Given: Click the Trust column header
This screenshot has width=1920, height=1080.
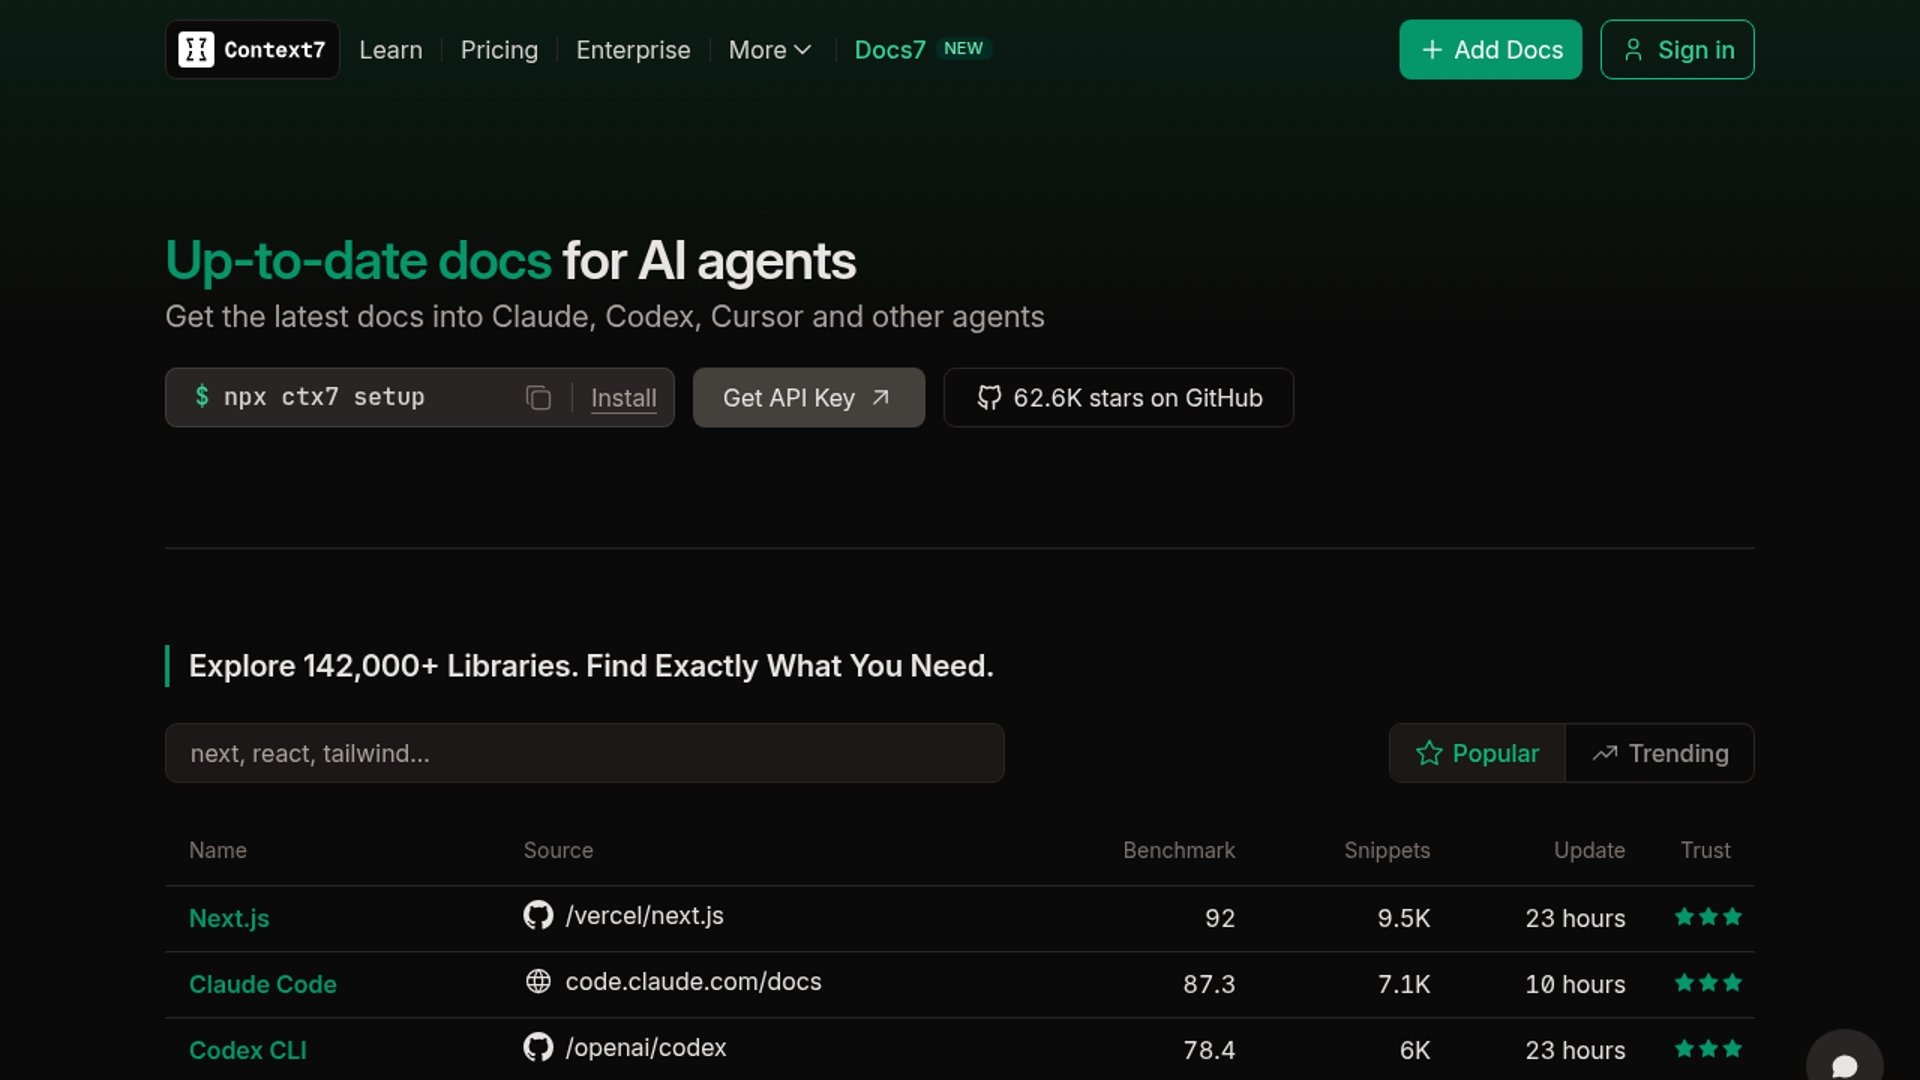Looking at the screenshot, I should [x=1705, y=850].
